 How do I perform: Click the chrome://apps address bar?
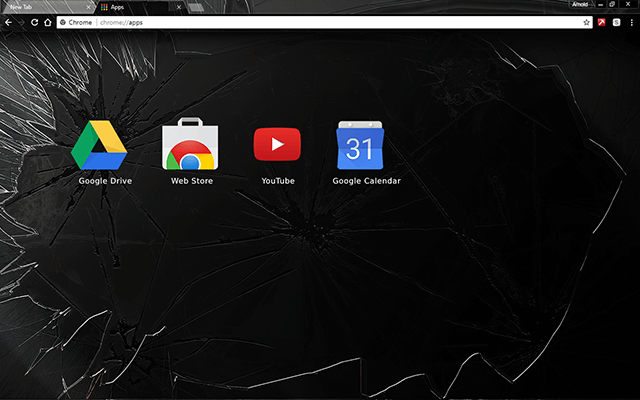[300, 22]
